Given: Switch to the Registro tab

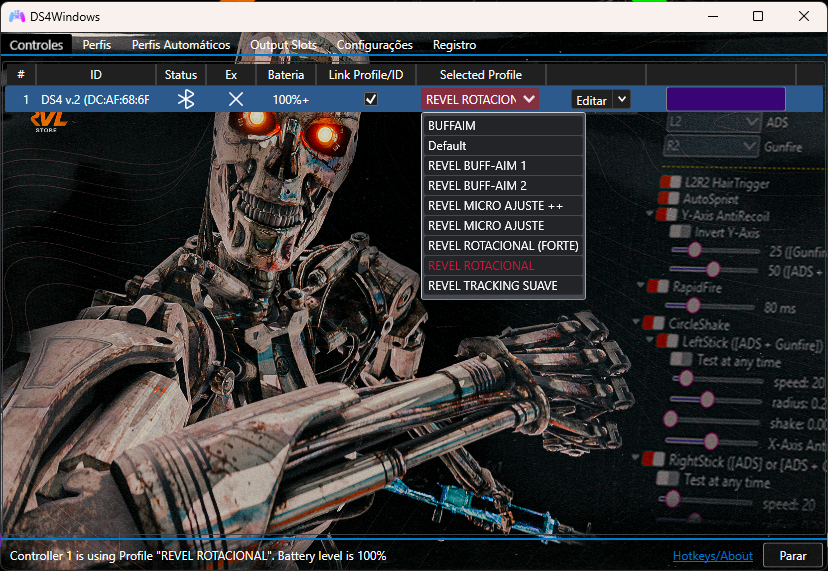Looking at the screenshot, I should pyautogui.click(x=455, y=45).
